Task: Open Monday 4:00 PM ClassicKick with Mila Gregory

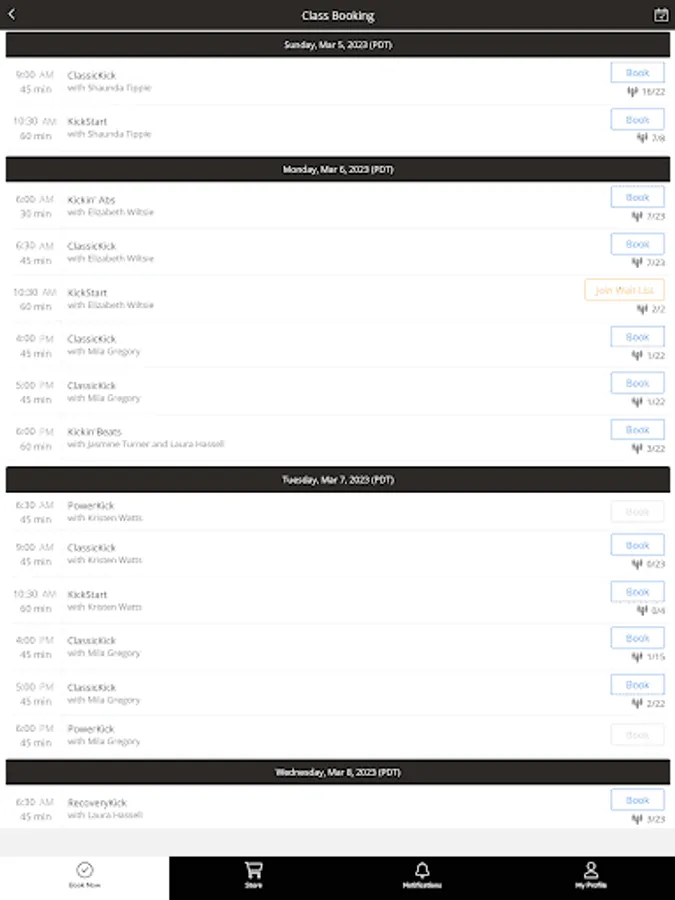Action: 338,345
